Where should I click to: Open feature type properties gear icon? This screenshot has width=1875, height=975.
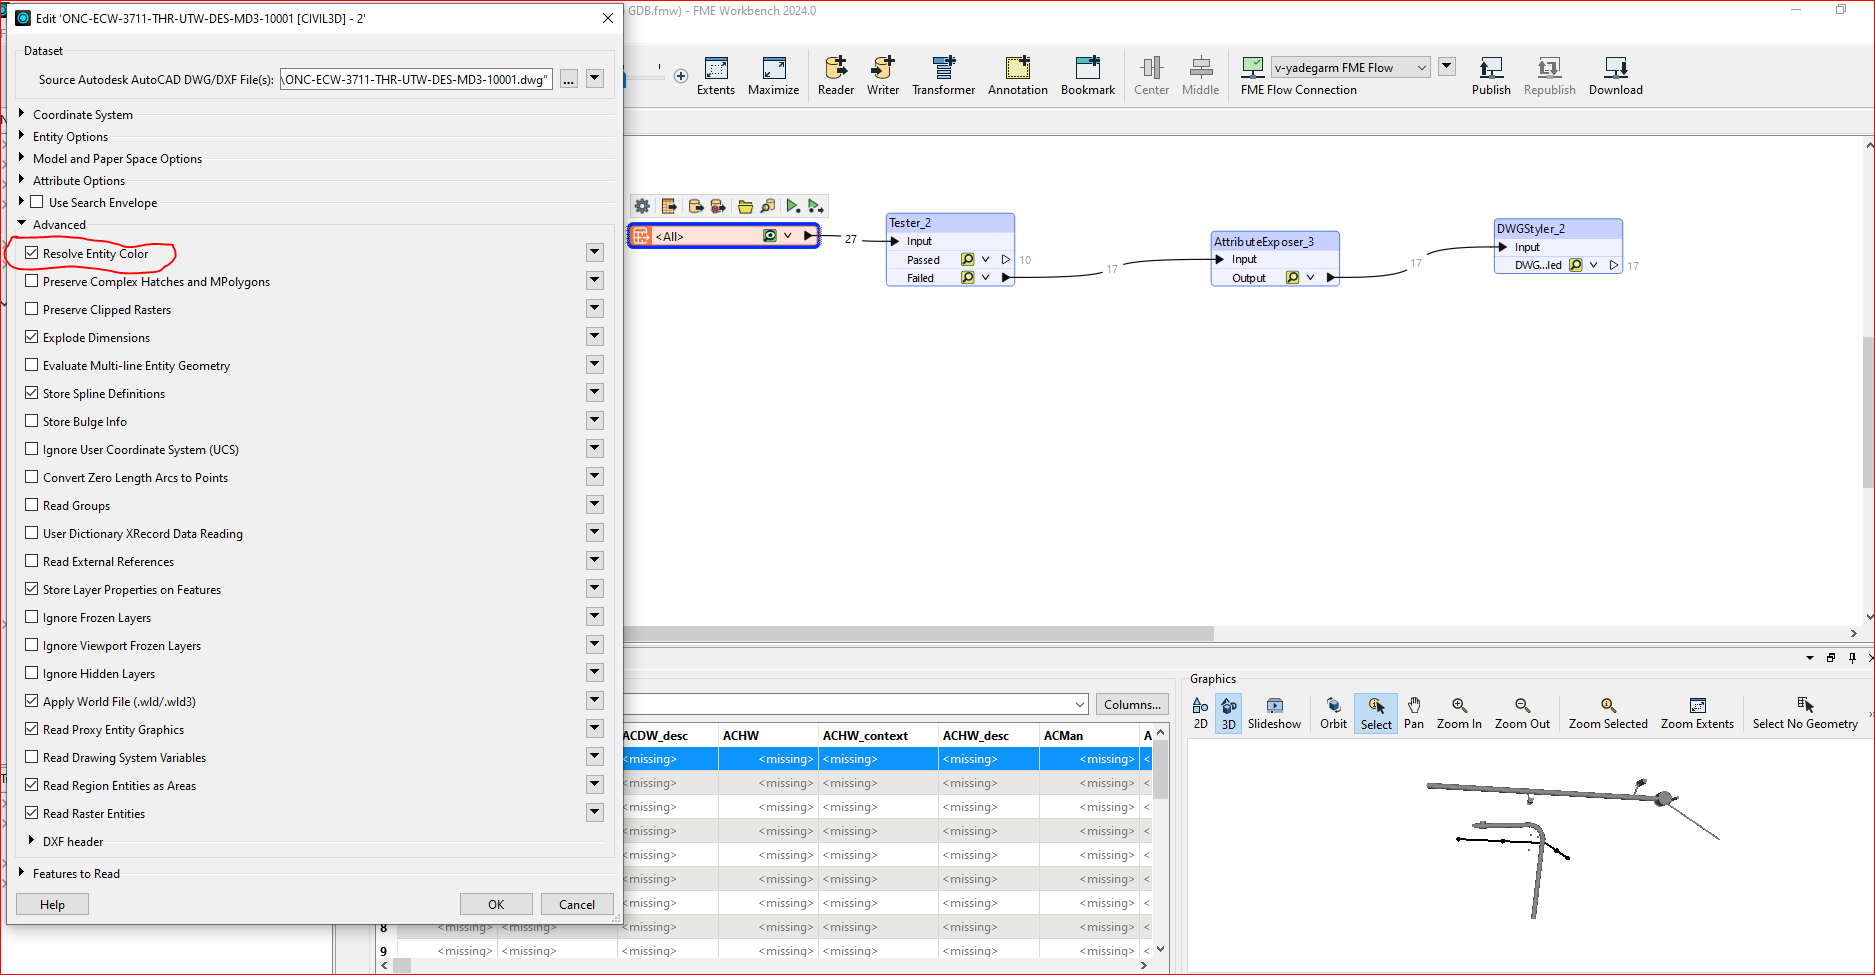[642, 206]
